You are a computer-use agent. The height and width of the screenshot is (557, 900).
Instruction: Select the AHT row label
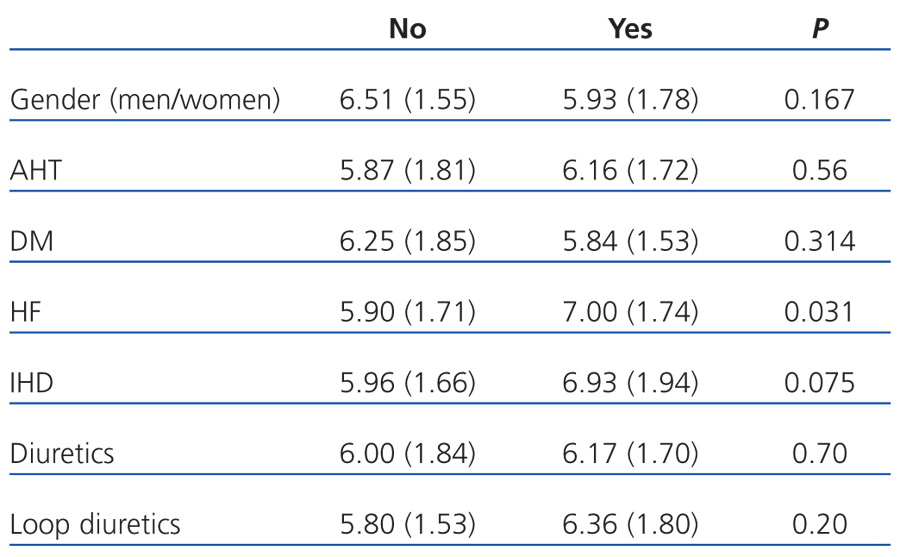tap(36, 171)
